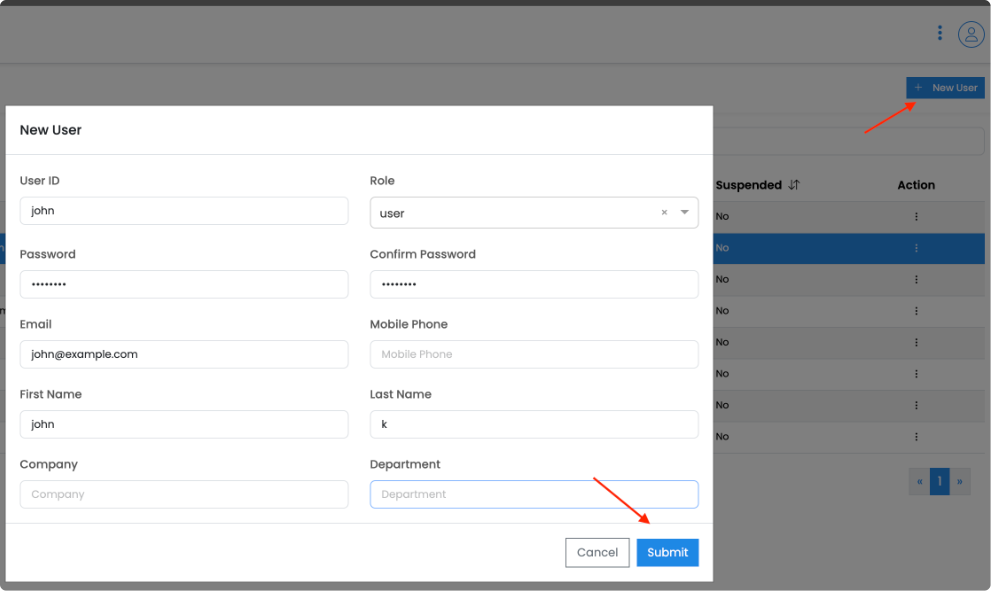The width and height of the screenshot is (992, 592).
Task: Open action menu for fourth table row
Action: [x=916, y=311]
